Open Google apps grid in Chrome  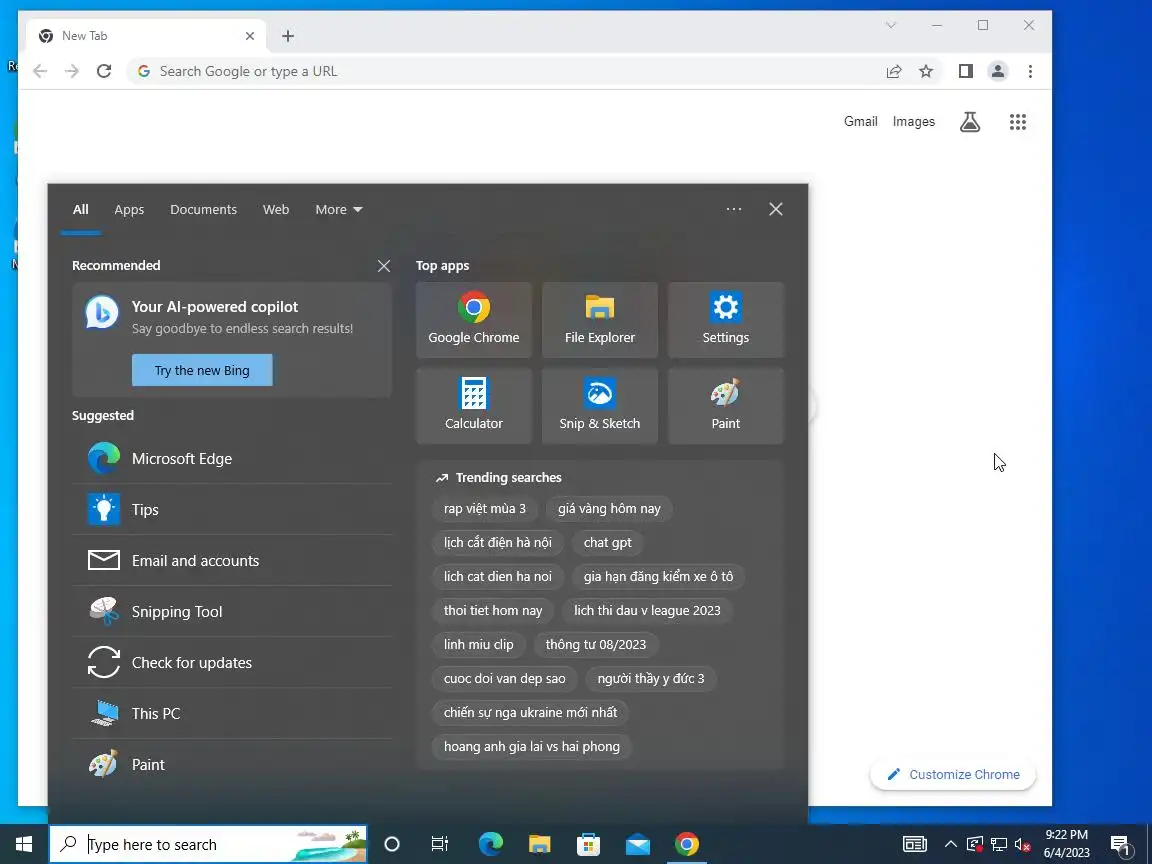point(1018,122)
